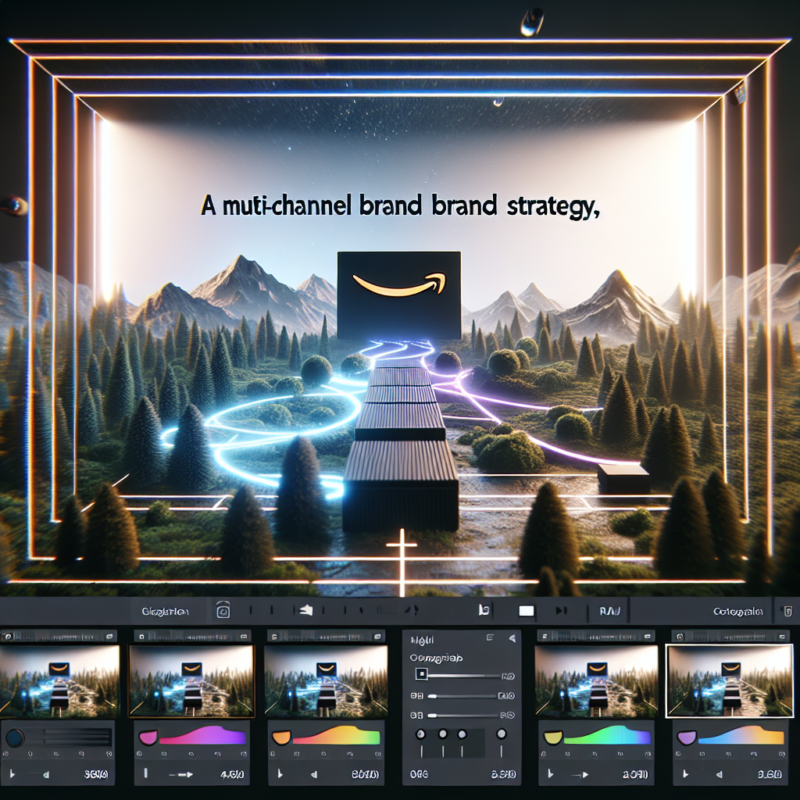
Task: Click left icon above the white-bordered thumbnail
Action: 680,637
